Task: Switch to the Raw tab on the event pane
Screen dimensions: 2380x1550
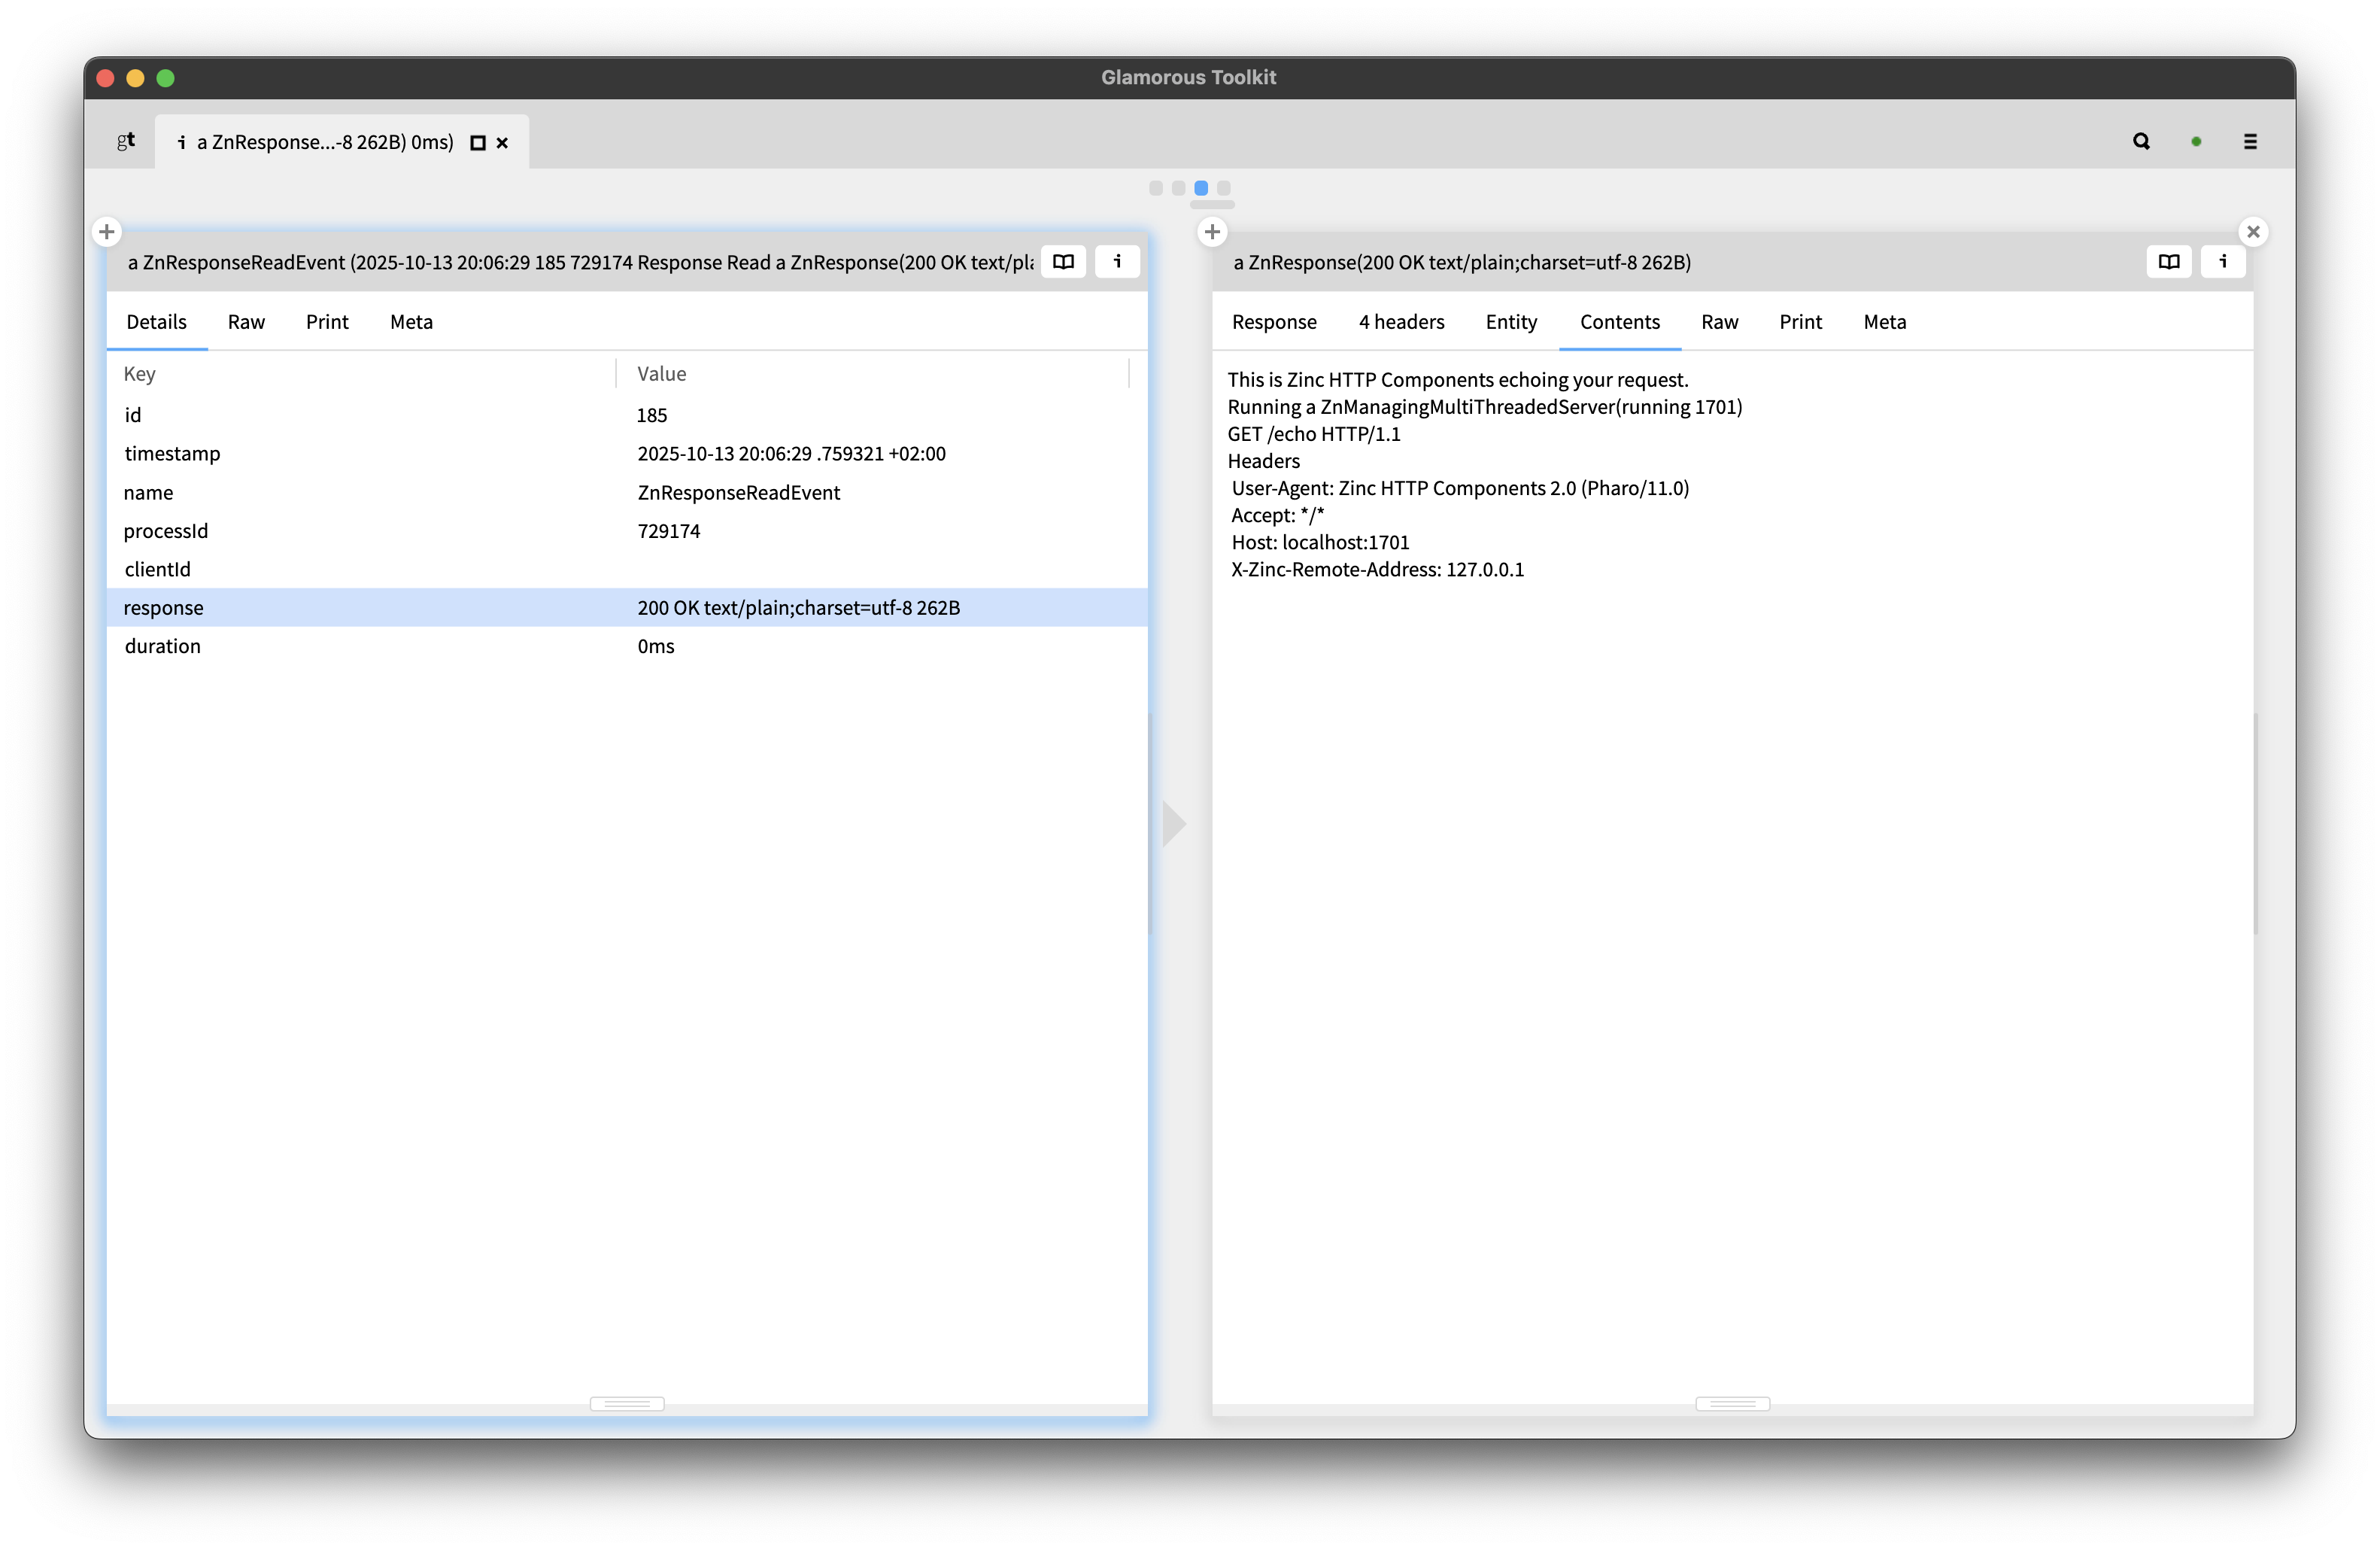Action: [246, 322]
